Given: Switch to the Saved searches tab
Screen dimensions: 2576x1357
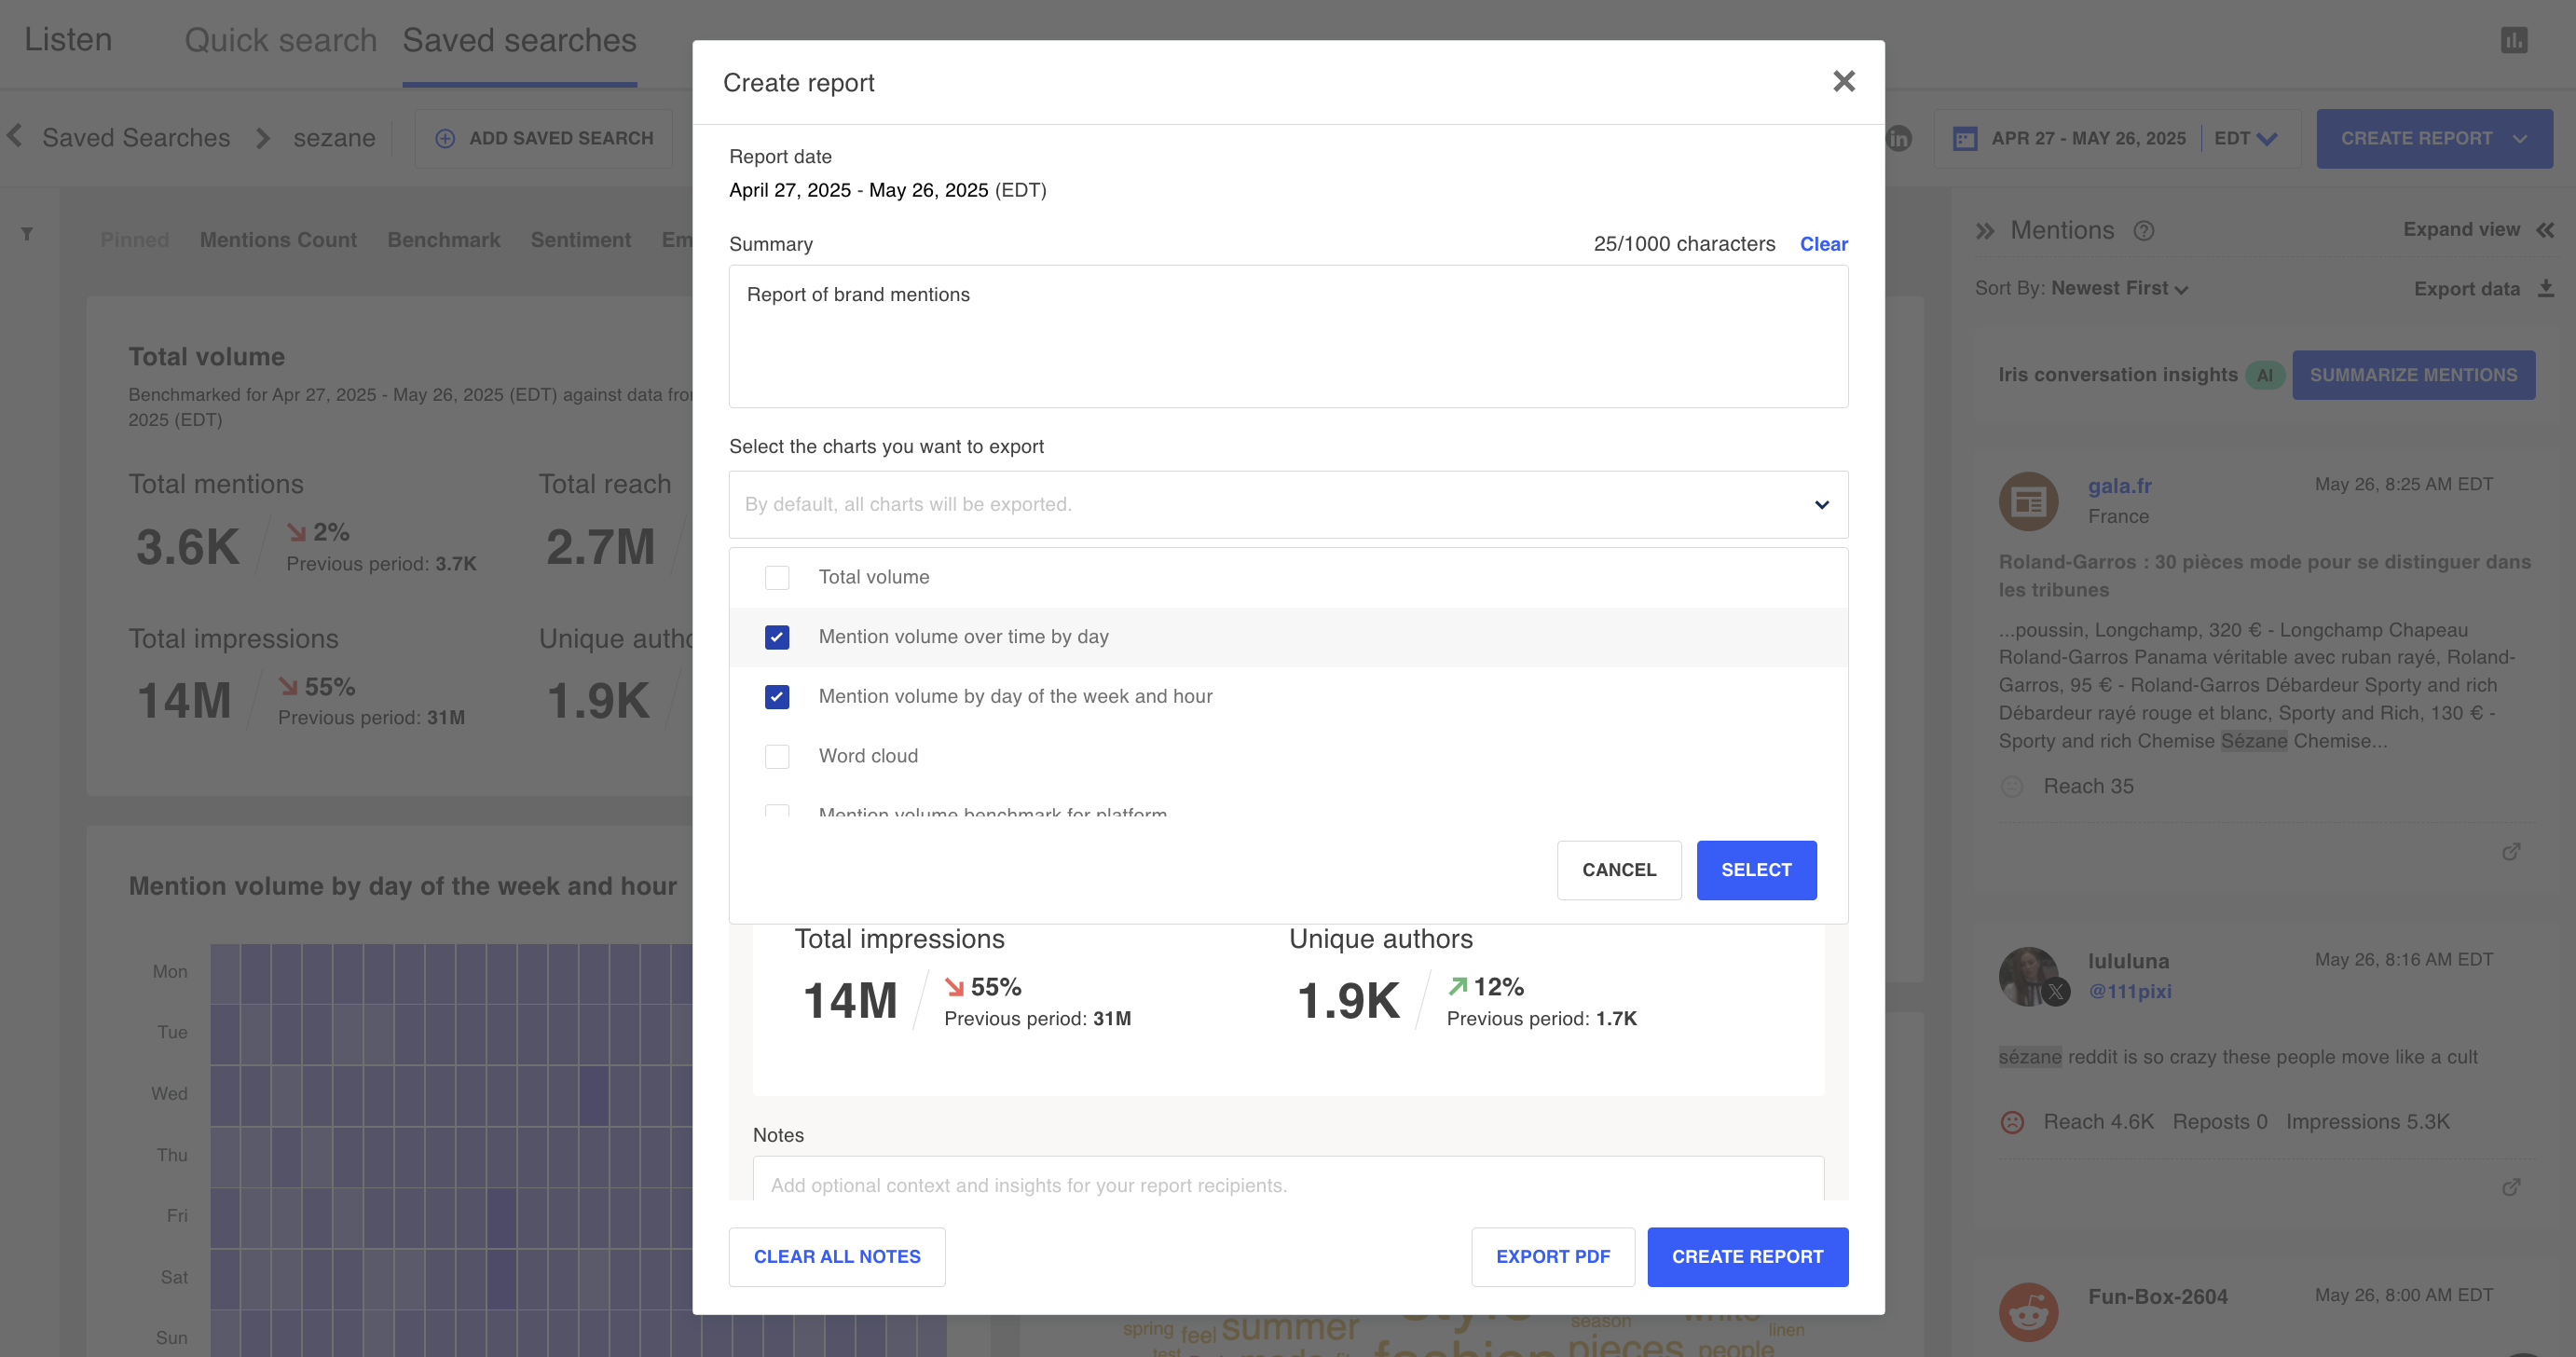Looking at the screenshot, I should point(519,40).
